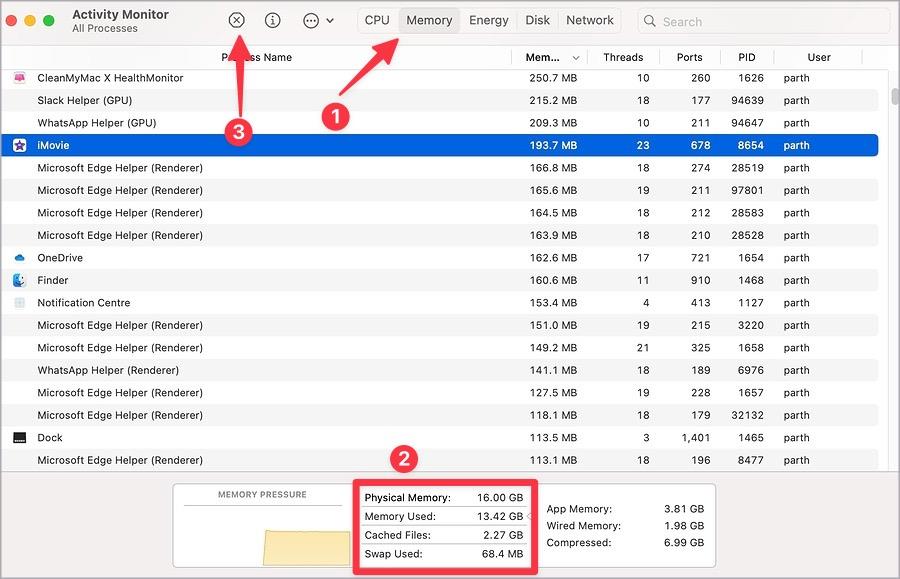Click the OneDrive cloud icon
Image resolution: width=900 pixels, height=579 pixels.
point(20,258)
